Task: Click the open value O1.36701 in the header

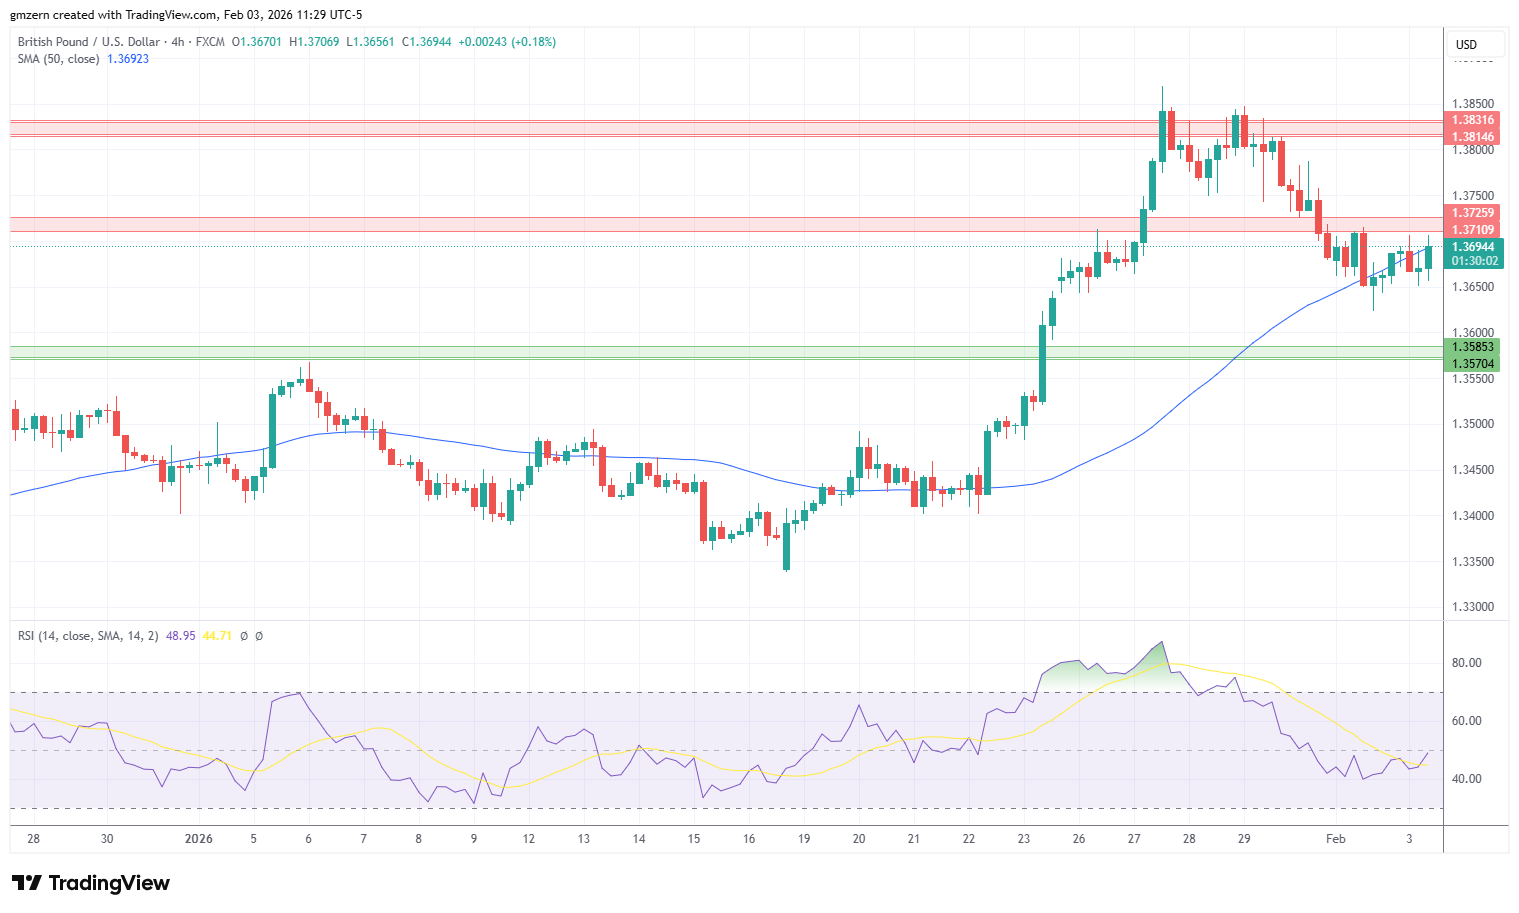Action: 257,42
